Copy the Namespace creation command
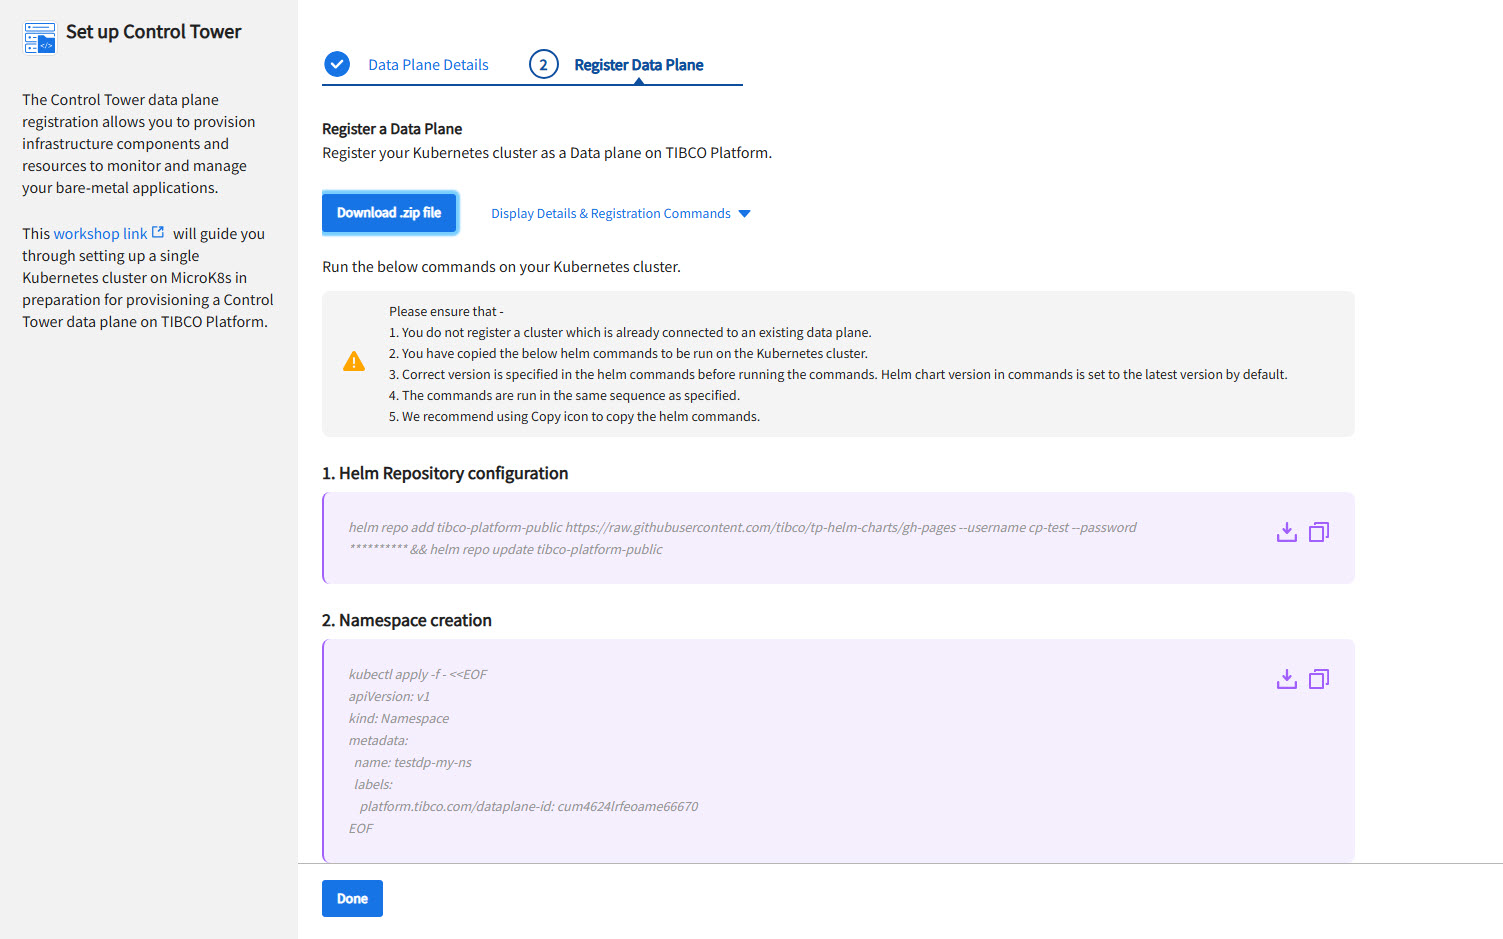The height and width of the screenshot is (939, 1503). (x=1319, y=679)
